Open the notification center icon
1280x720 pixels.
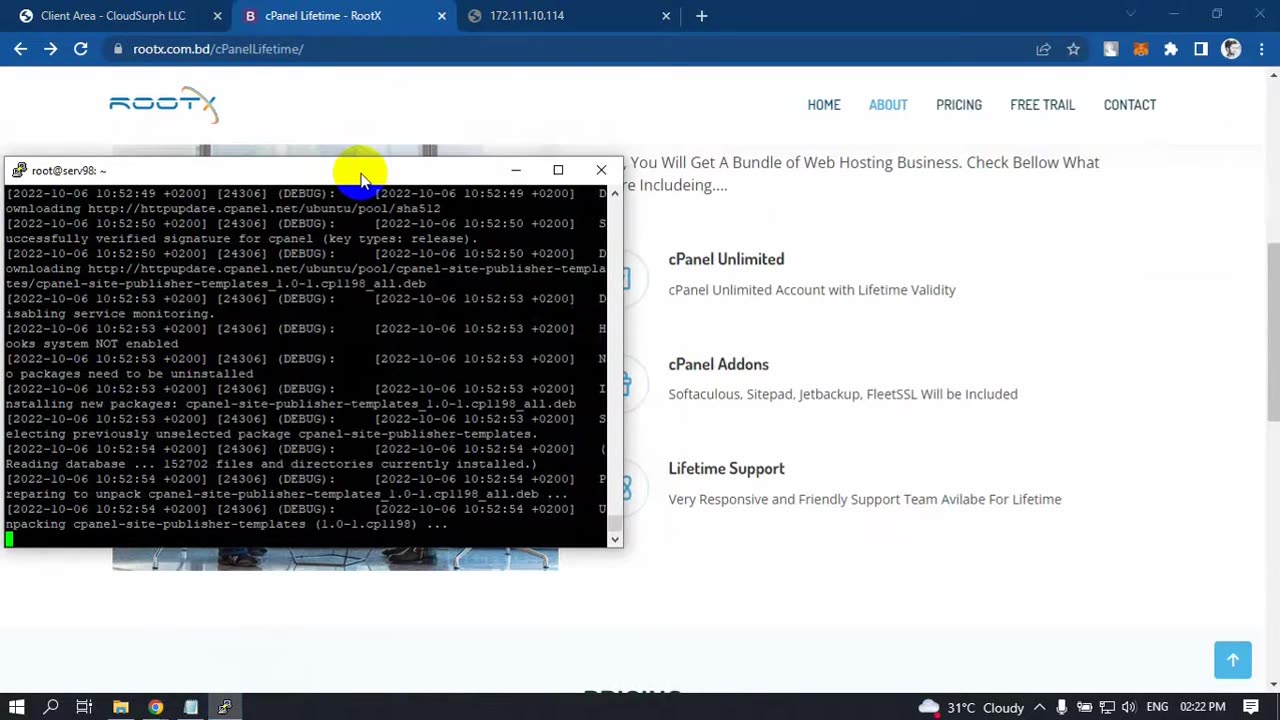(1251, 707)
